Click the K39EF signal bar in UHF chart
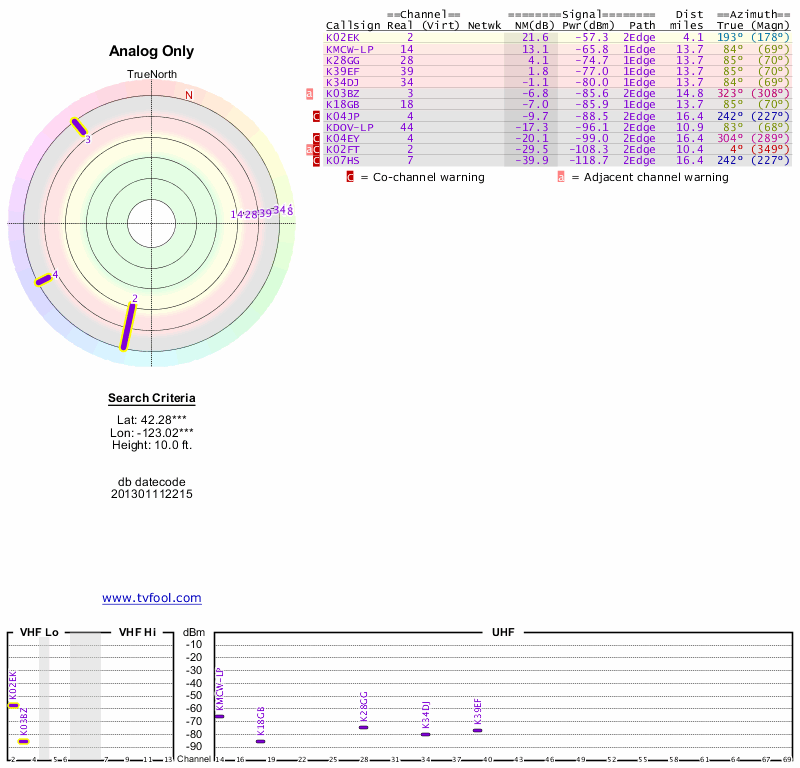Screen dimensions: 800x768 click(478, 730)
